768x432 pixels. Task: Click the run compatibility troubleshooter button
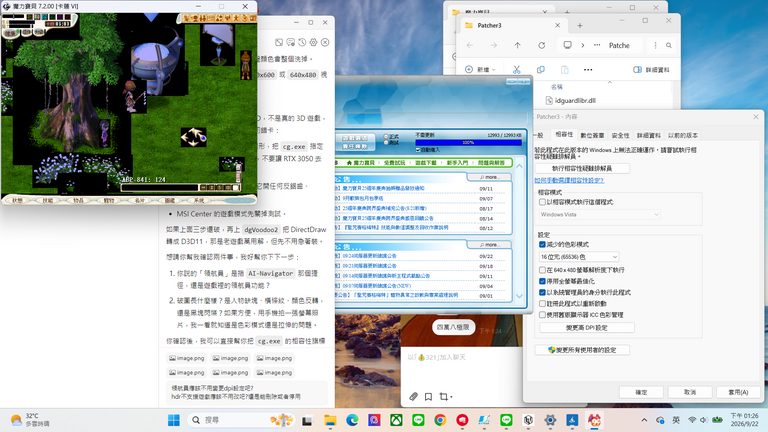pos(582,168)
